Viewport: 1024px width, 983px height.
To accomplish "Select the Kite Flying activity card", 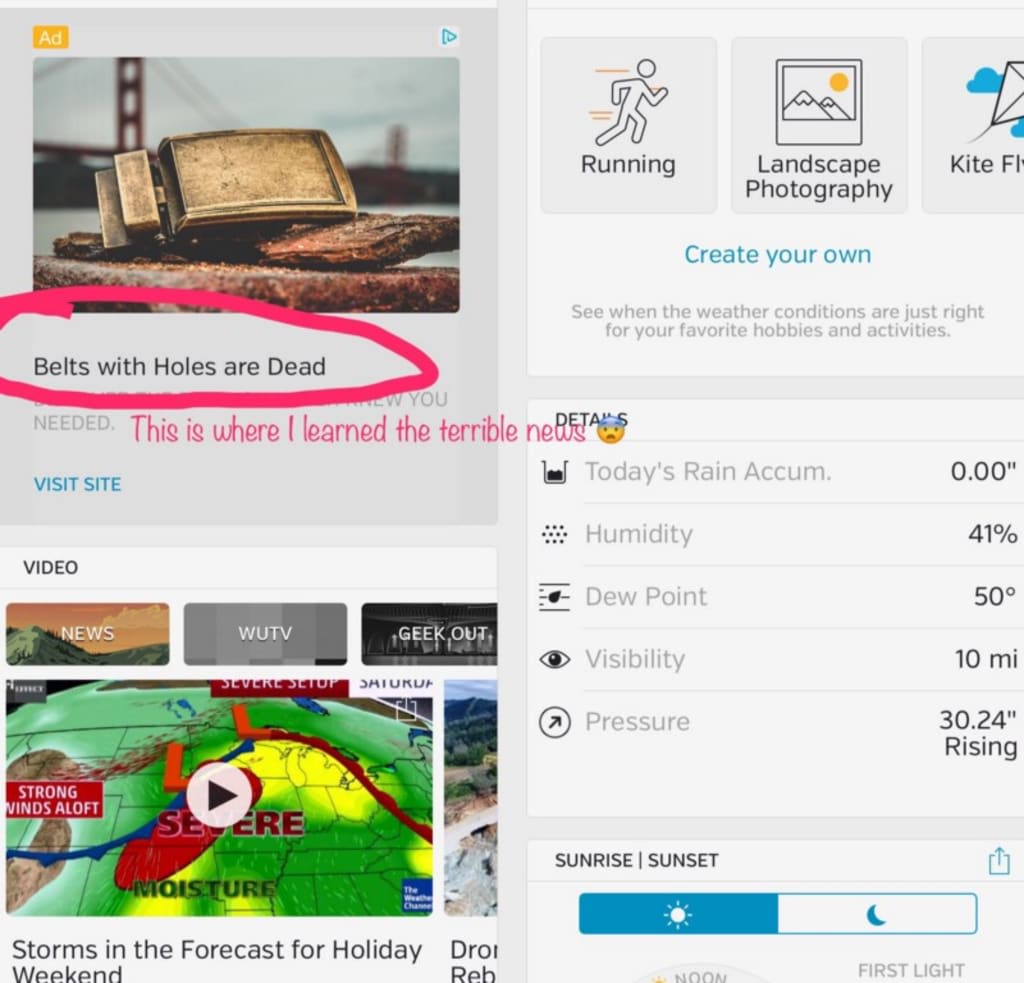I will pyautogui.click(x=973, y=125).
